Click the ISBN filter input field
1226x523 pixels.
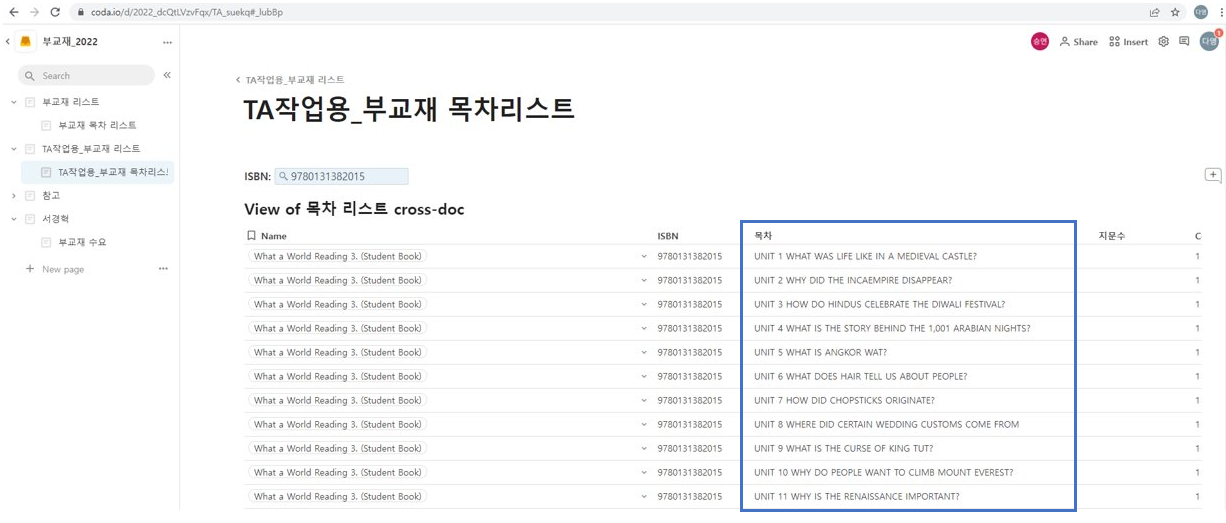click(x=342, y=176)
